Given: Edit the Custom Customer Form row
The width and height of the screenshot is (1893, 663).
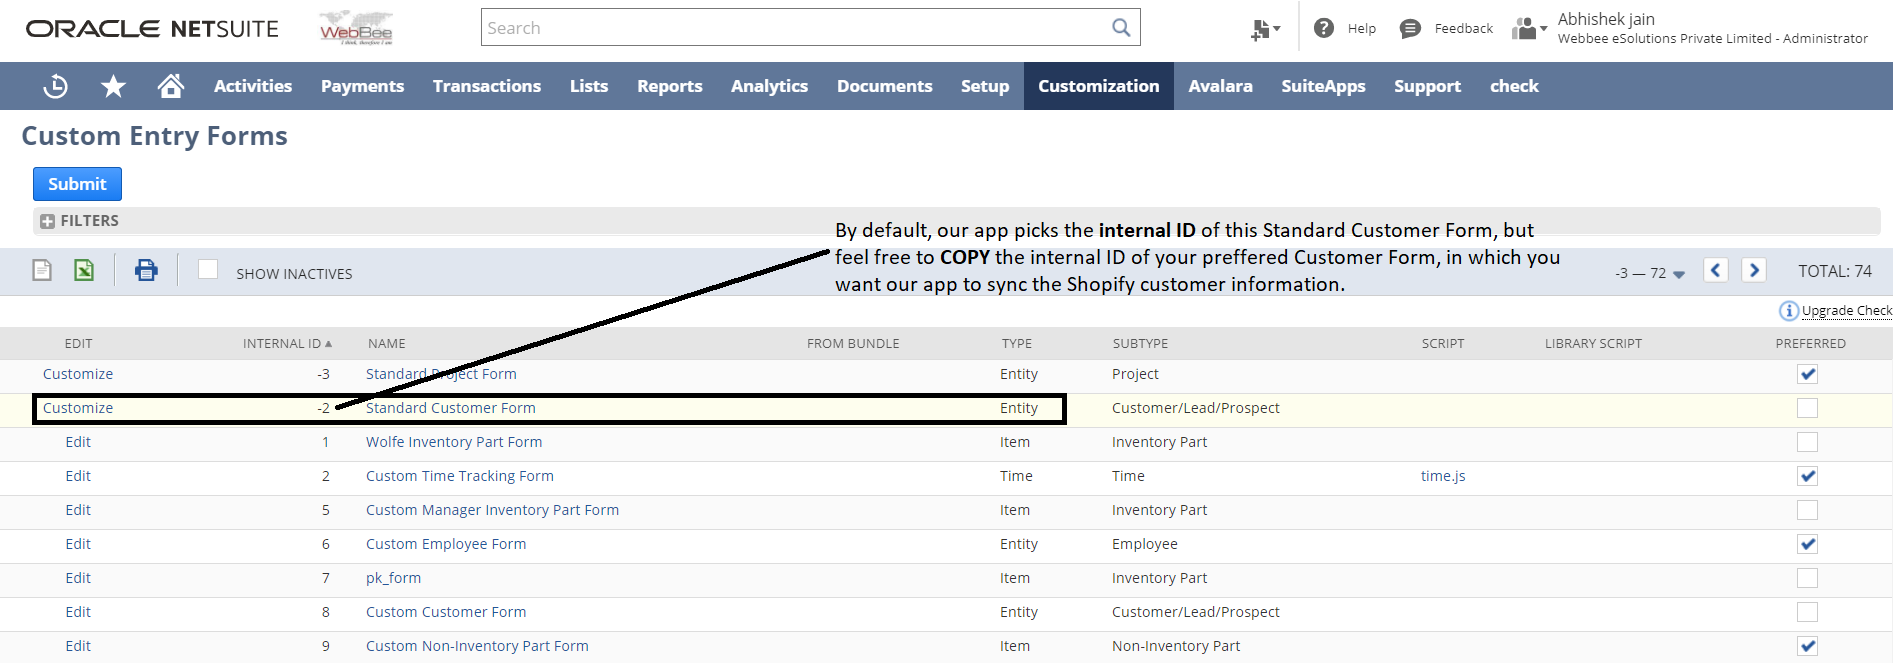Looking at the screenshot, I should [x=78, y=612].
